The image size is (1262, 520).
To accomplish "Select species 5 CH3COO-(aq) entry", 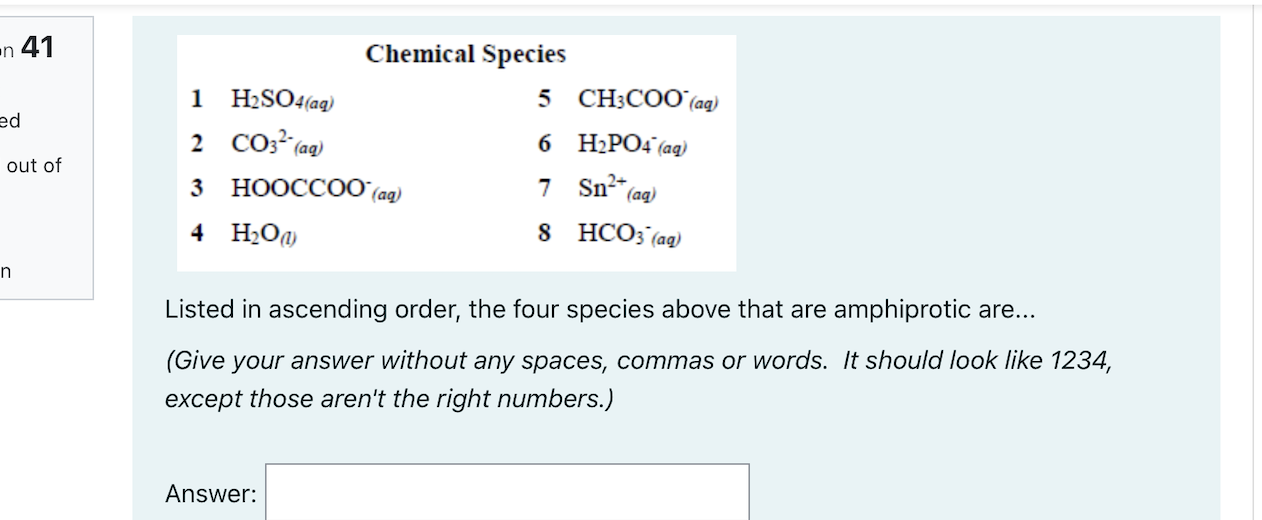I will (x=628, y=100).
